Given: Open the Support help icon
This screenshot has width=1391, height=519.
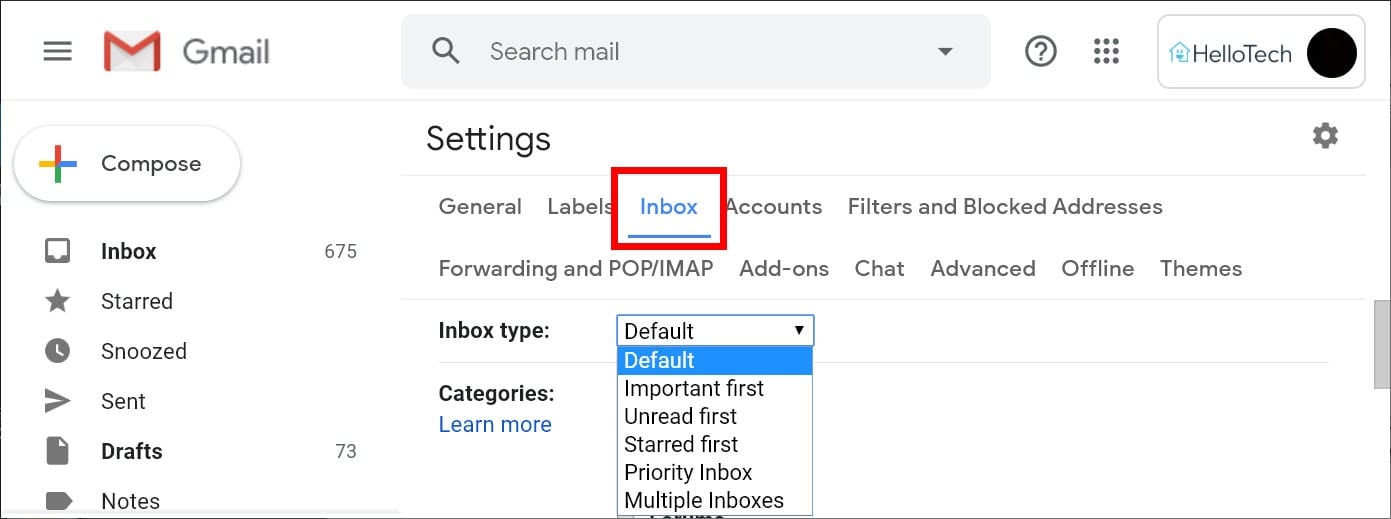Looking at the screenshot, I should pyautogui.click(x=1041, y=51).
